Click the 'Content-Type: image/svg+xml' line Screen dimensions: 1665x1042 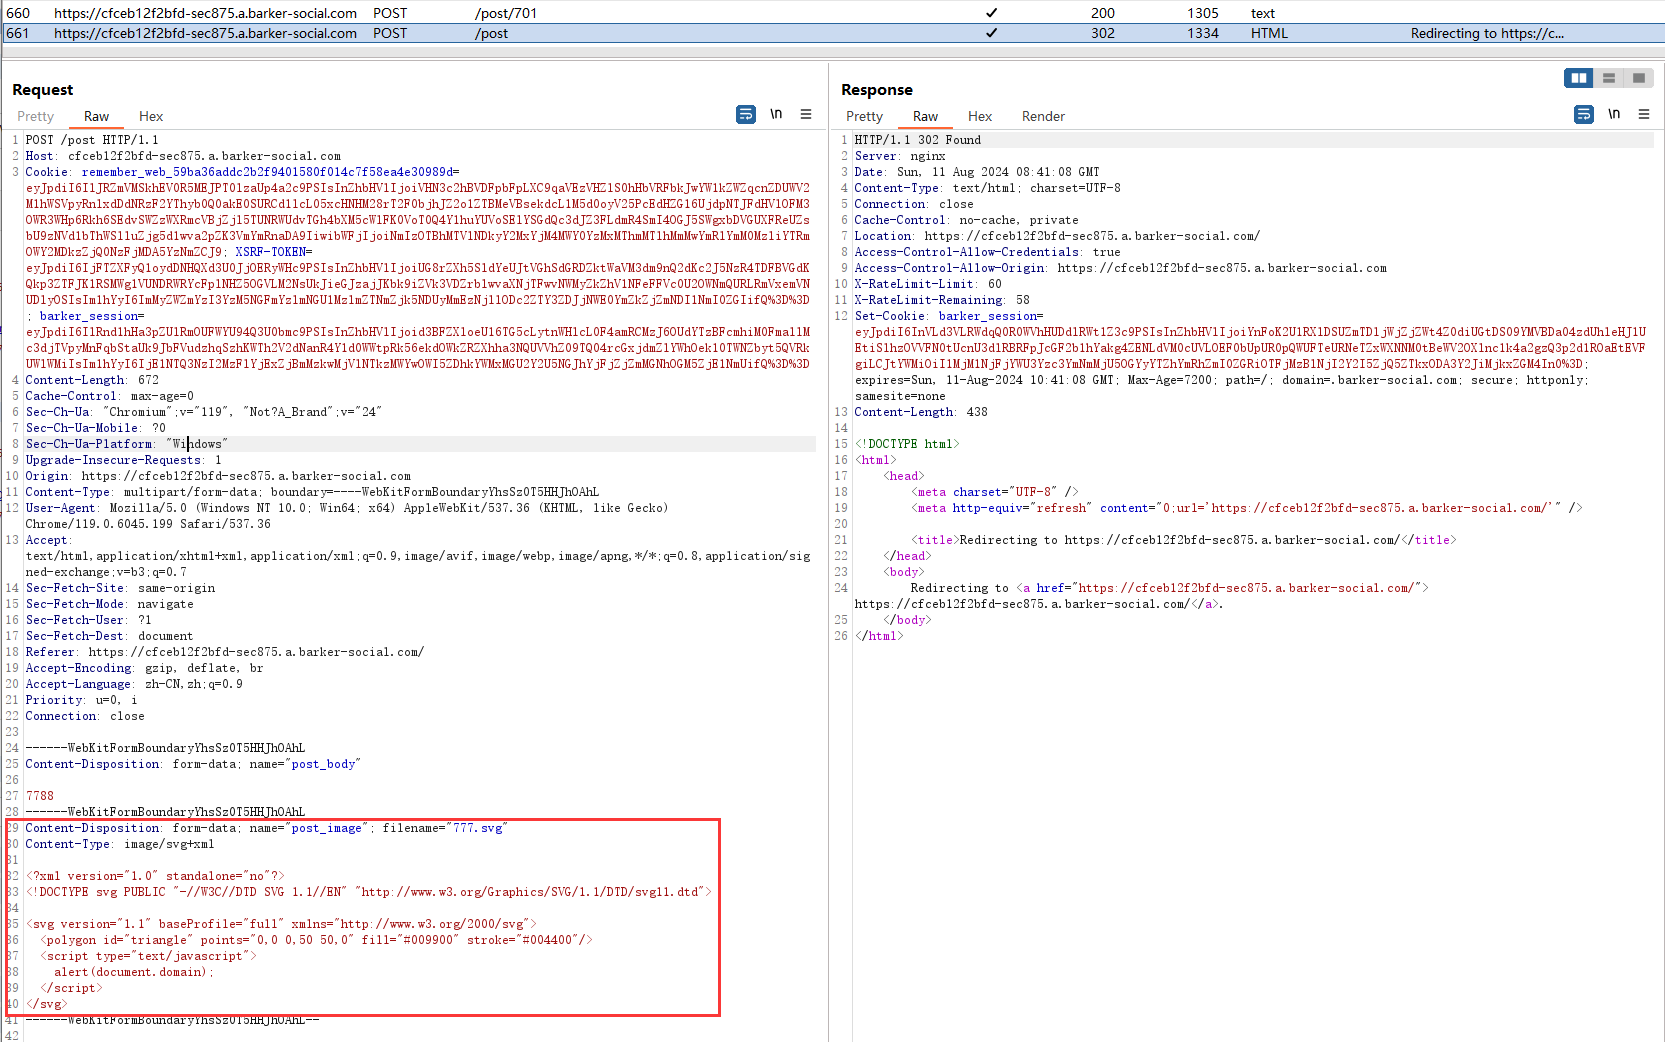click(120, 844)
